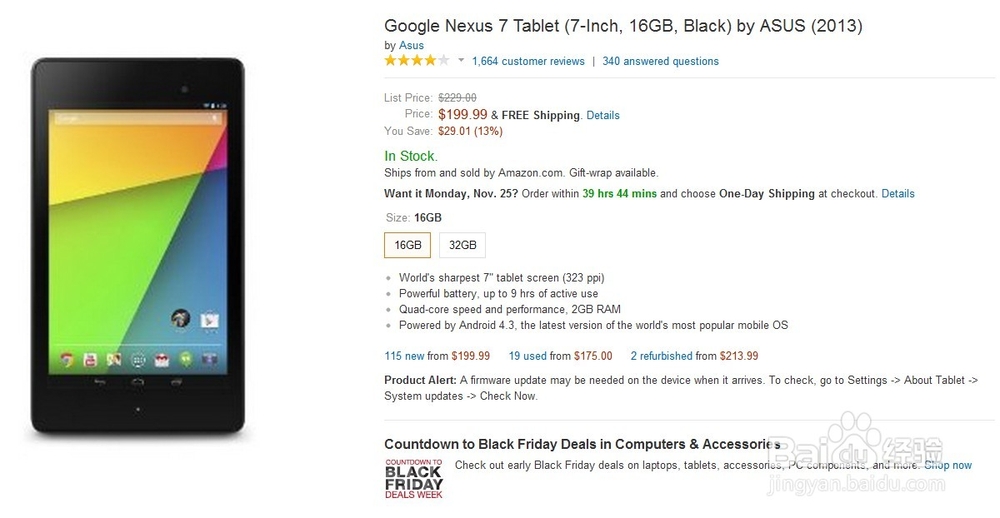Click Details next to FREE Shipping
This screenshot has width=1000, height=518.
[x=603, y=115]
